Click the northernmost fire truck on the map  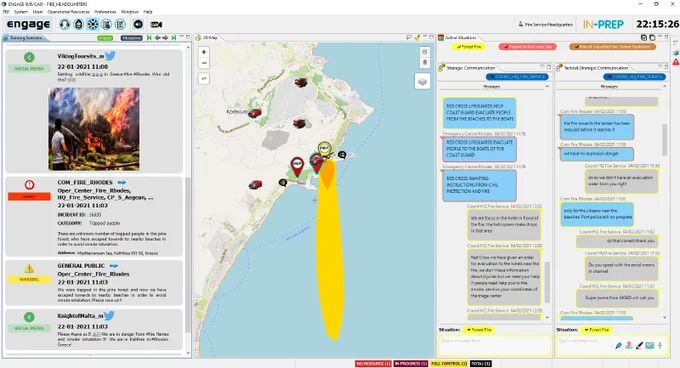[301, 82]
